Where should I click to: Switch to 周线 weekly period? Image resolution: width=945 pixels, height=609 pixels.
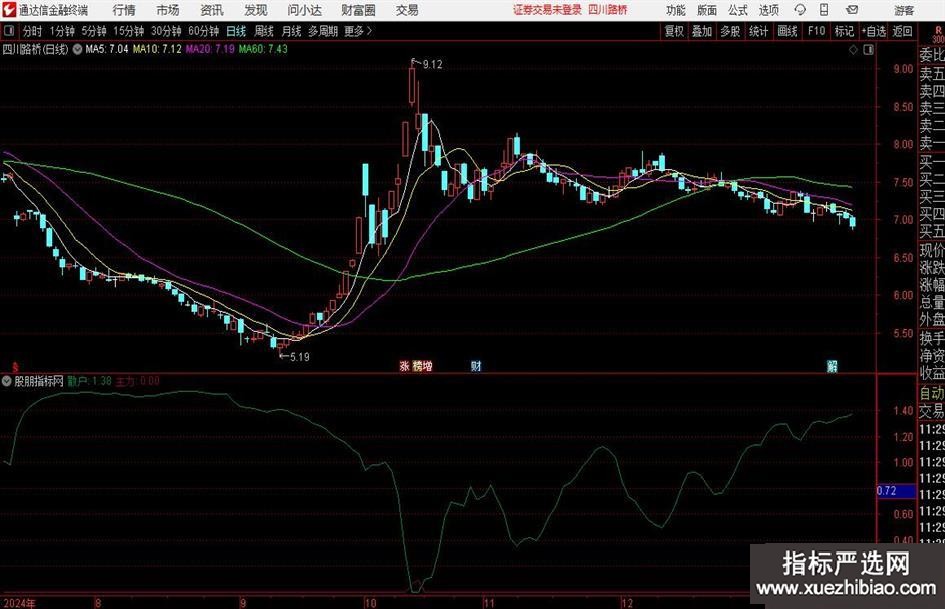click(264, 31)
